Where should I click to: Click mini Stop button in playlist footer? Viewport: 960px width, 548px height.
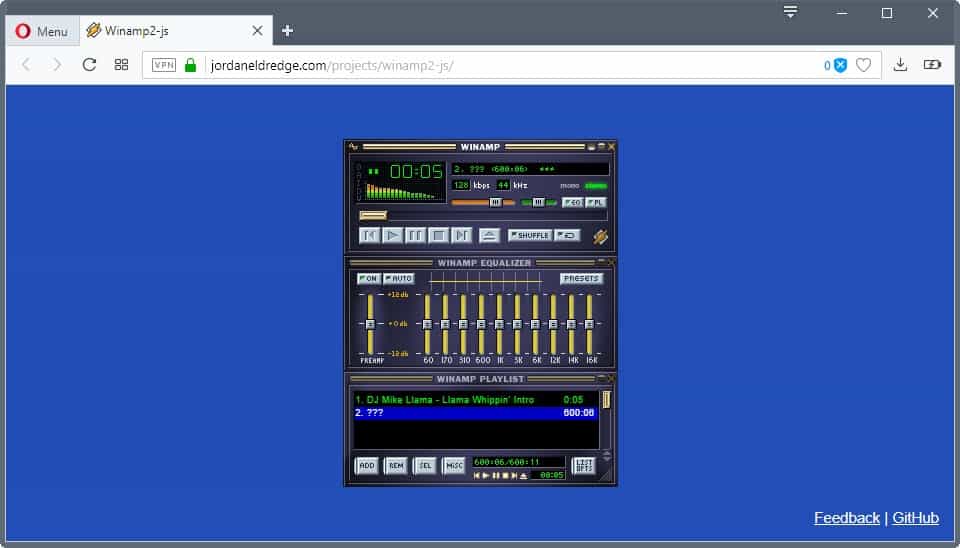pos(505,476)
